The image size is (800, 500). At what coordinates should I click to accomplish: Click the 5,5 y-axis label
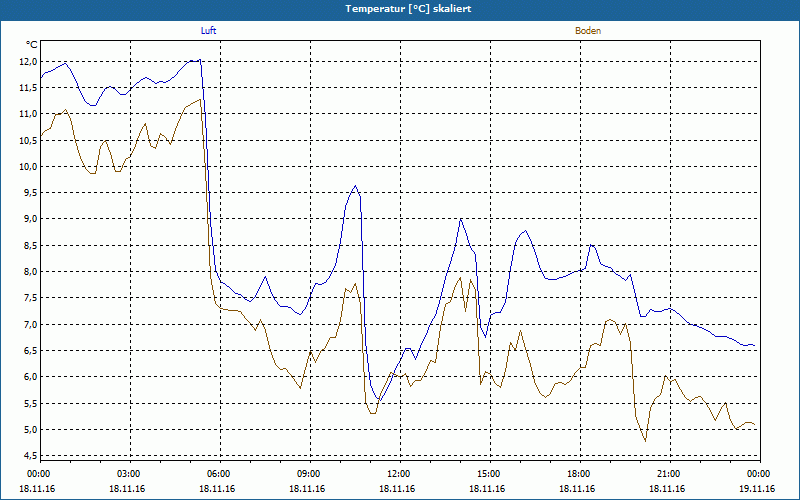(x=31, y=403)
